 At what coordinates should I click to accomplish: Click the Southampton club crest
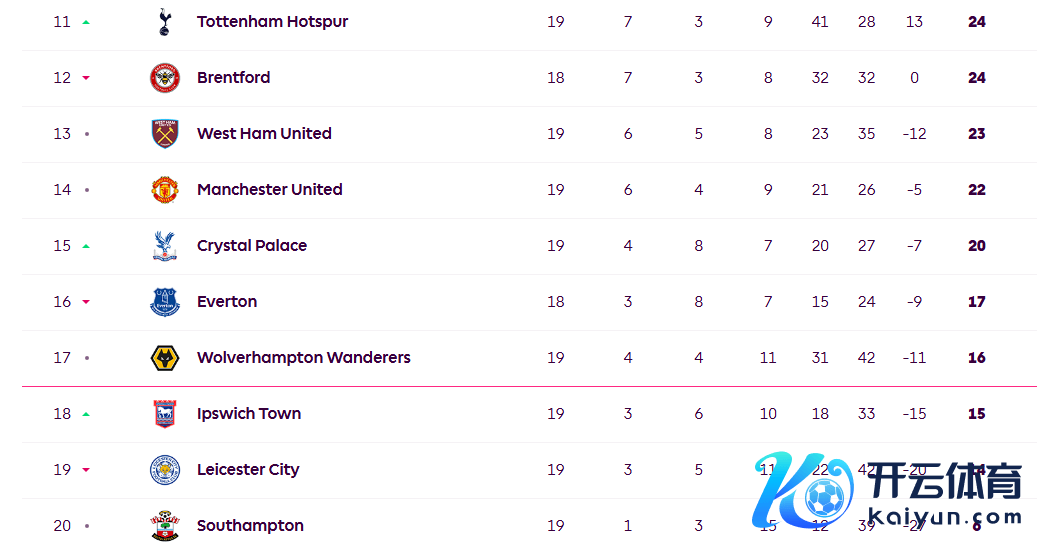click(165, 525)
